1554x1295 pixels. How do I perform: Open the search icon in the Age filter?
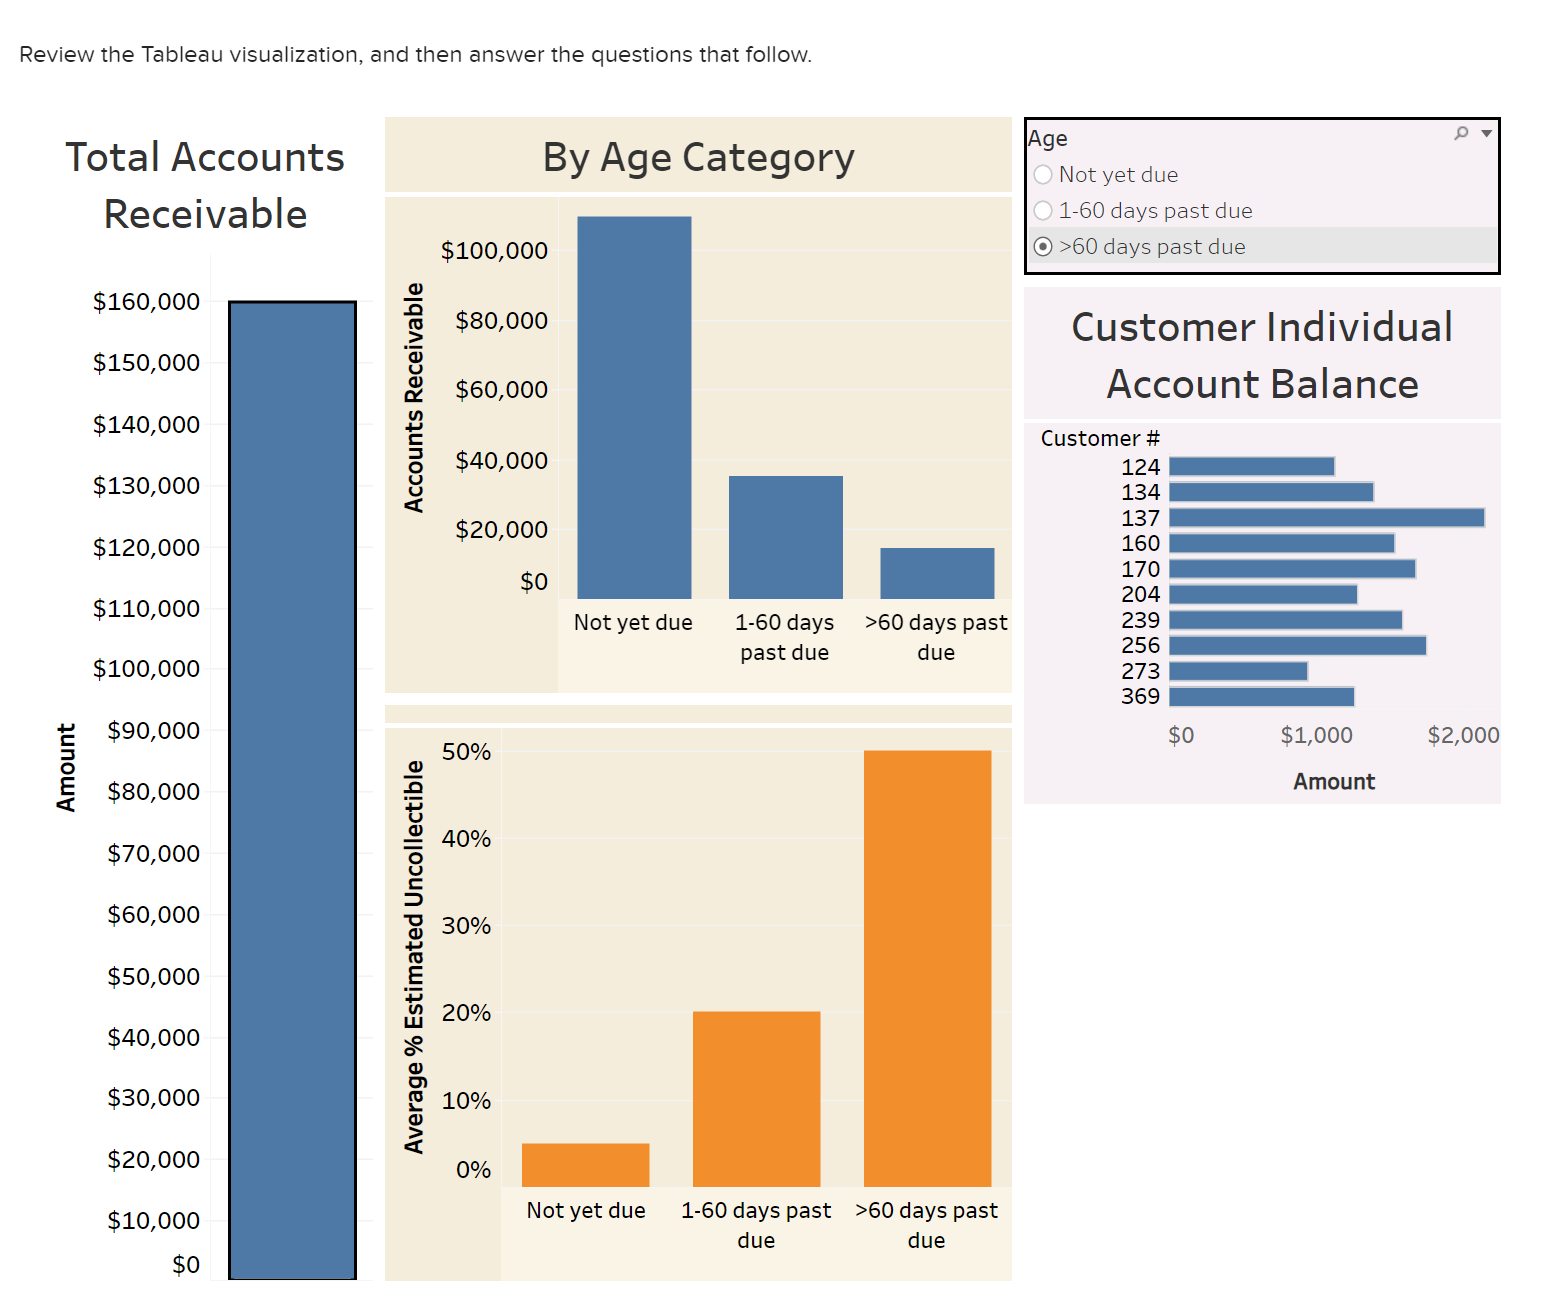click(x=1461, y=132)
